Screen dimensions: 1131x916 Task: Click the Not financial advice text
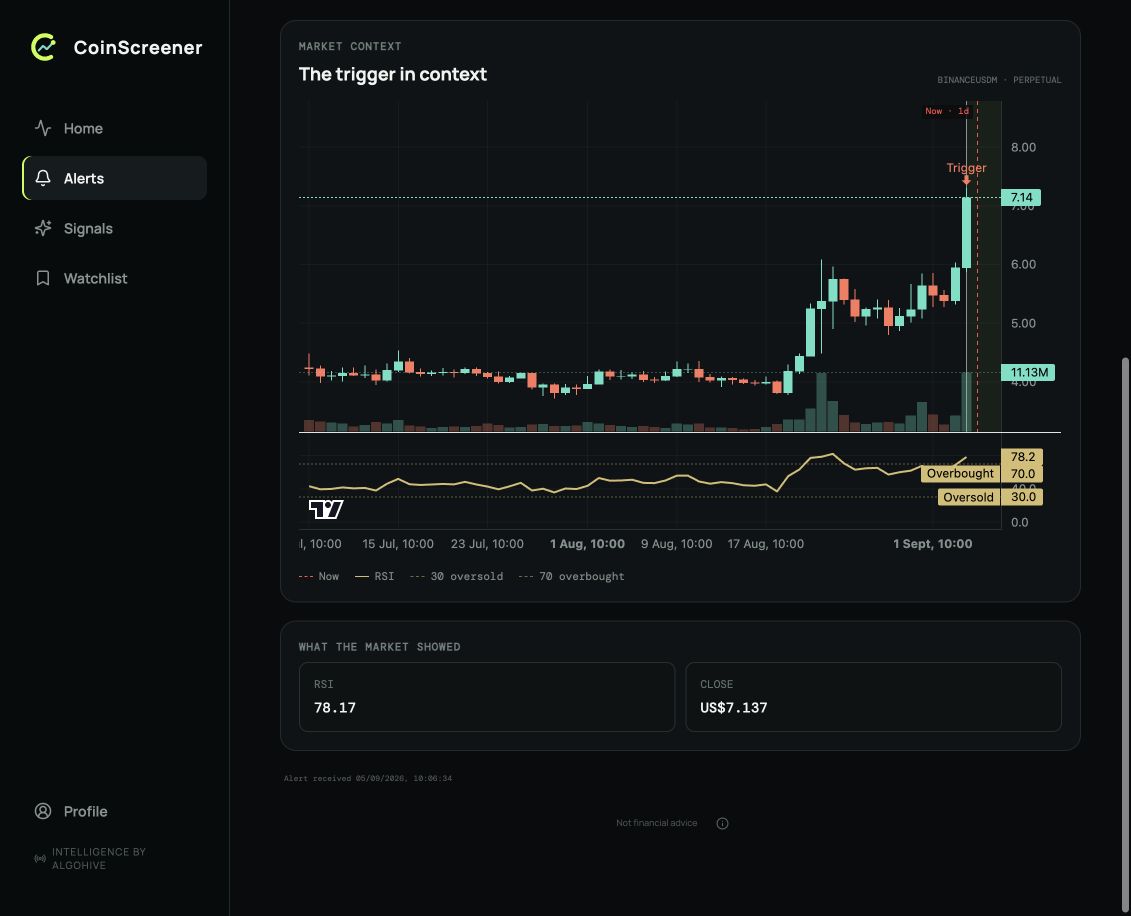click(656, 823)
